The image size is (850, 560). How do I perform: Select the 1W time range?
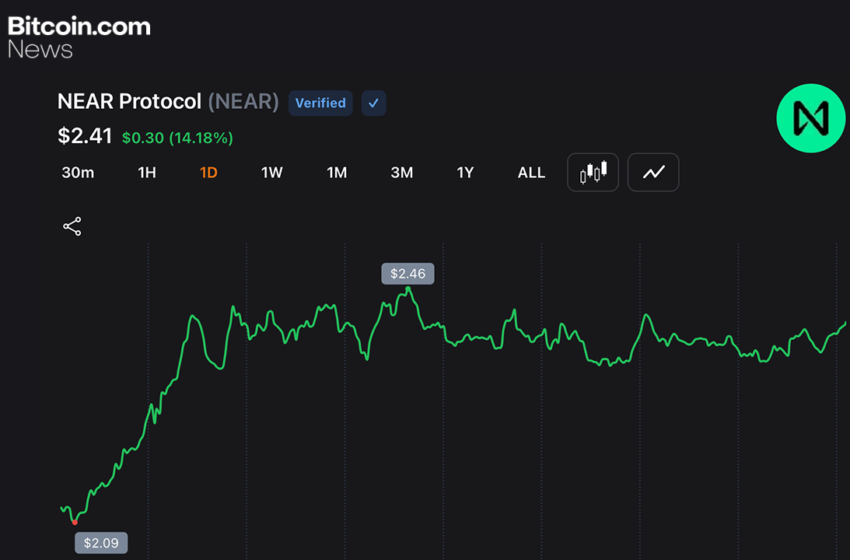click(x=272, y=172)
